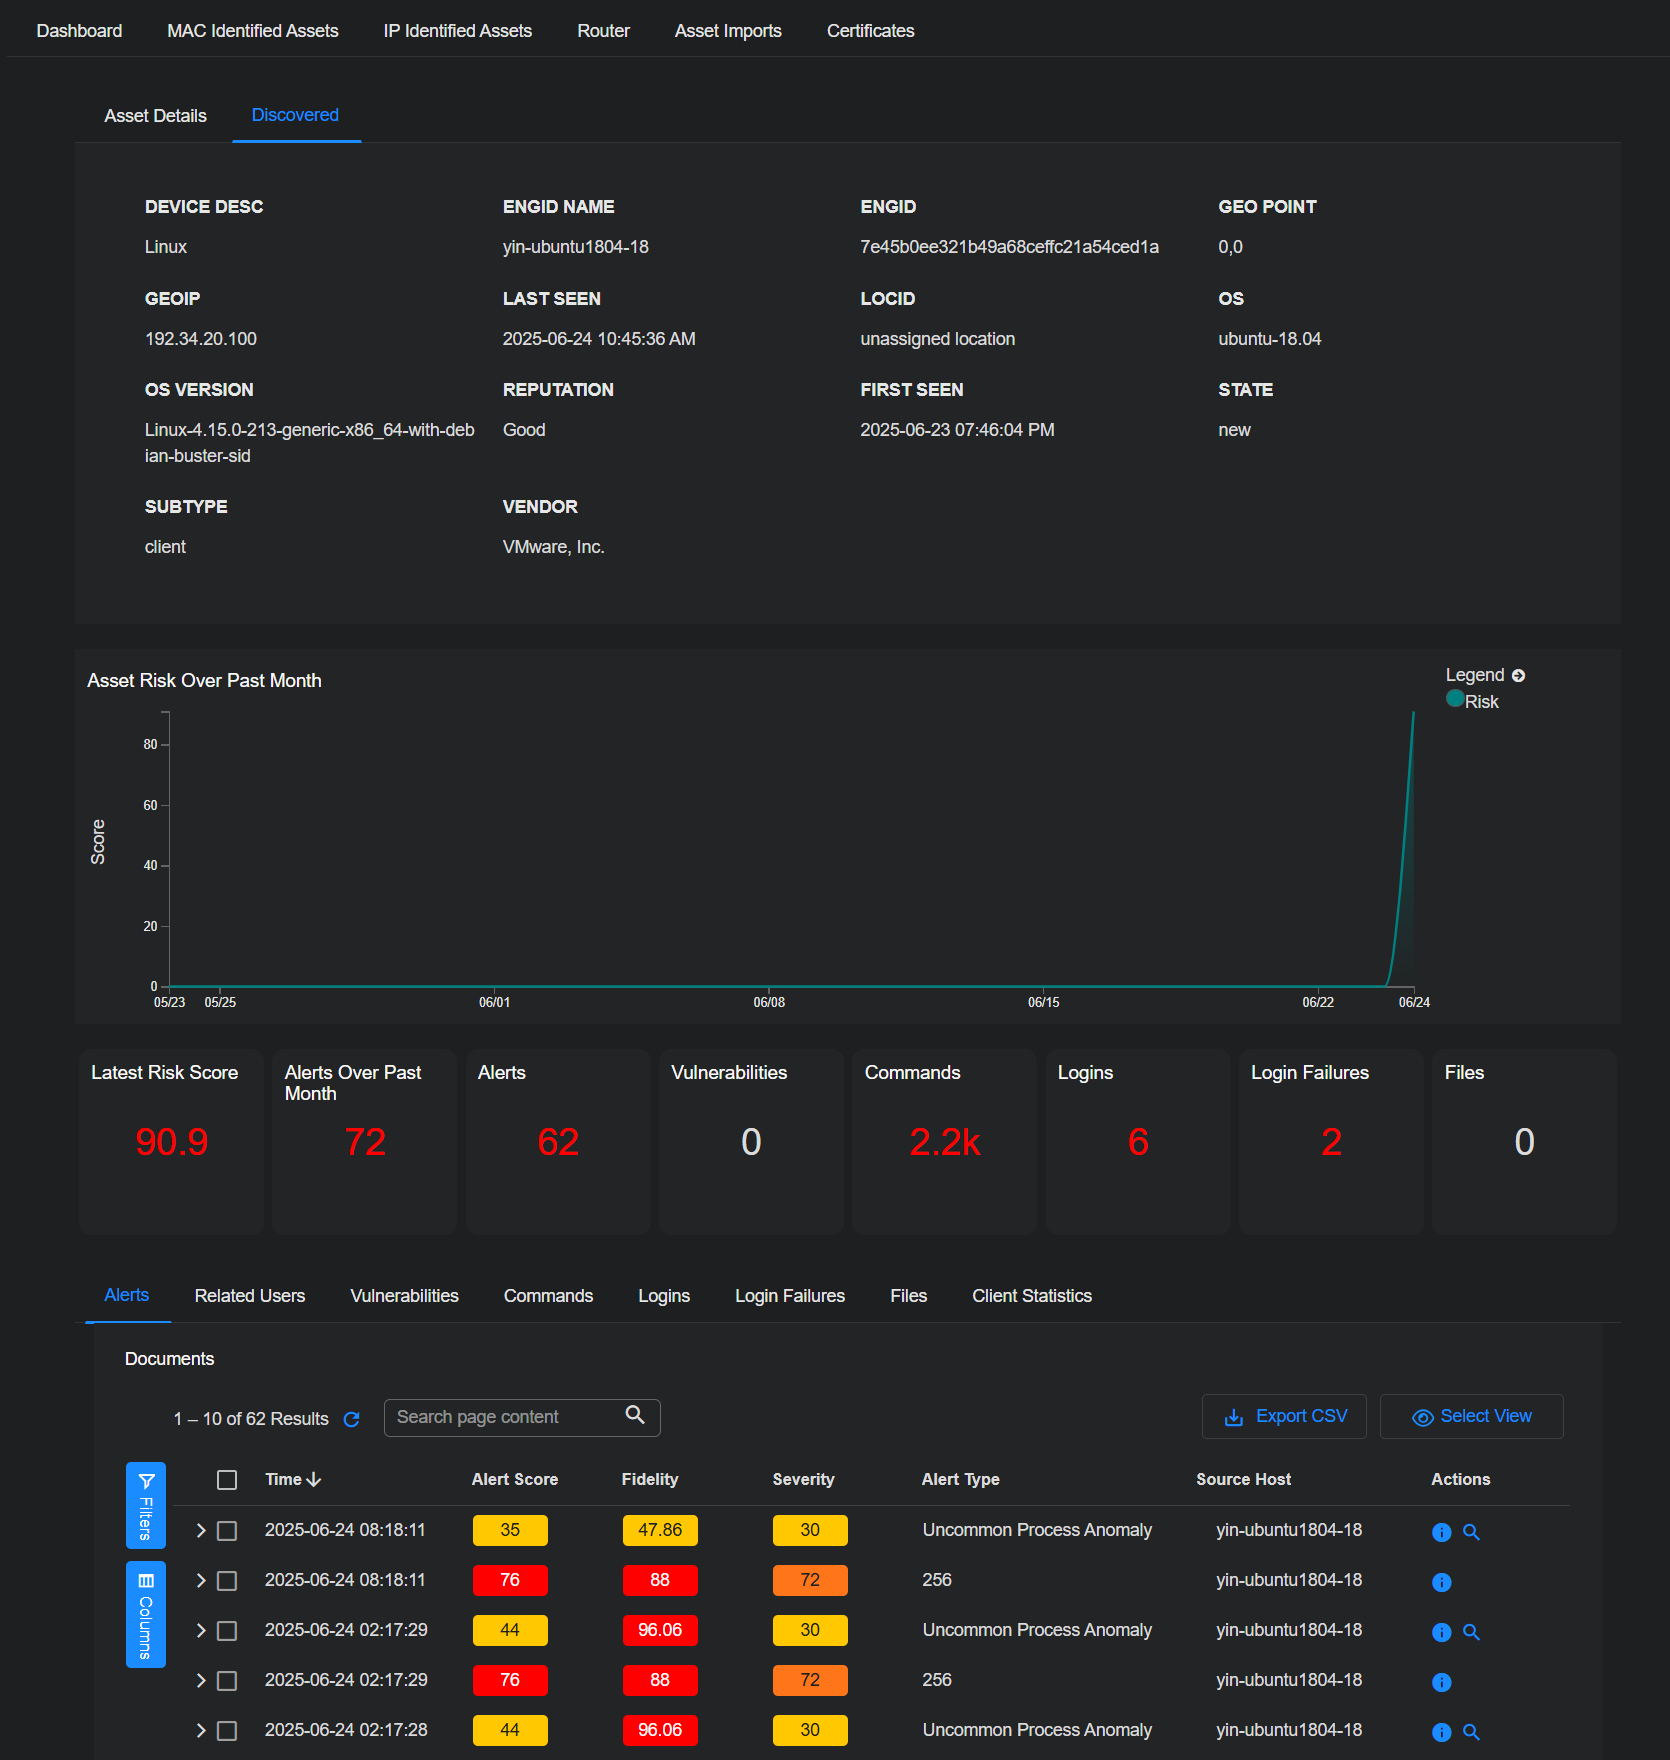Click info icon for 02:17:28 alert row

tap(1441, 1732)
